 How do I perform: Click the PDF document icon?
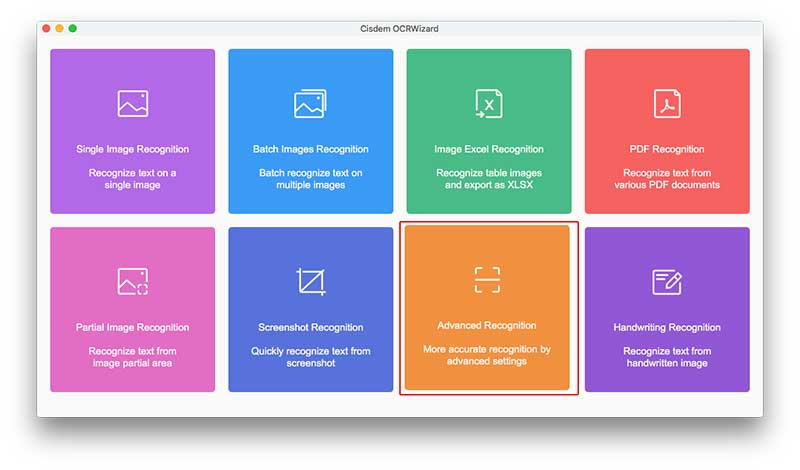(x=666, y=104)
